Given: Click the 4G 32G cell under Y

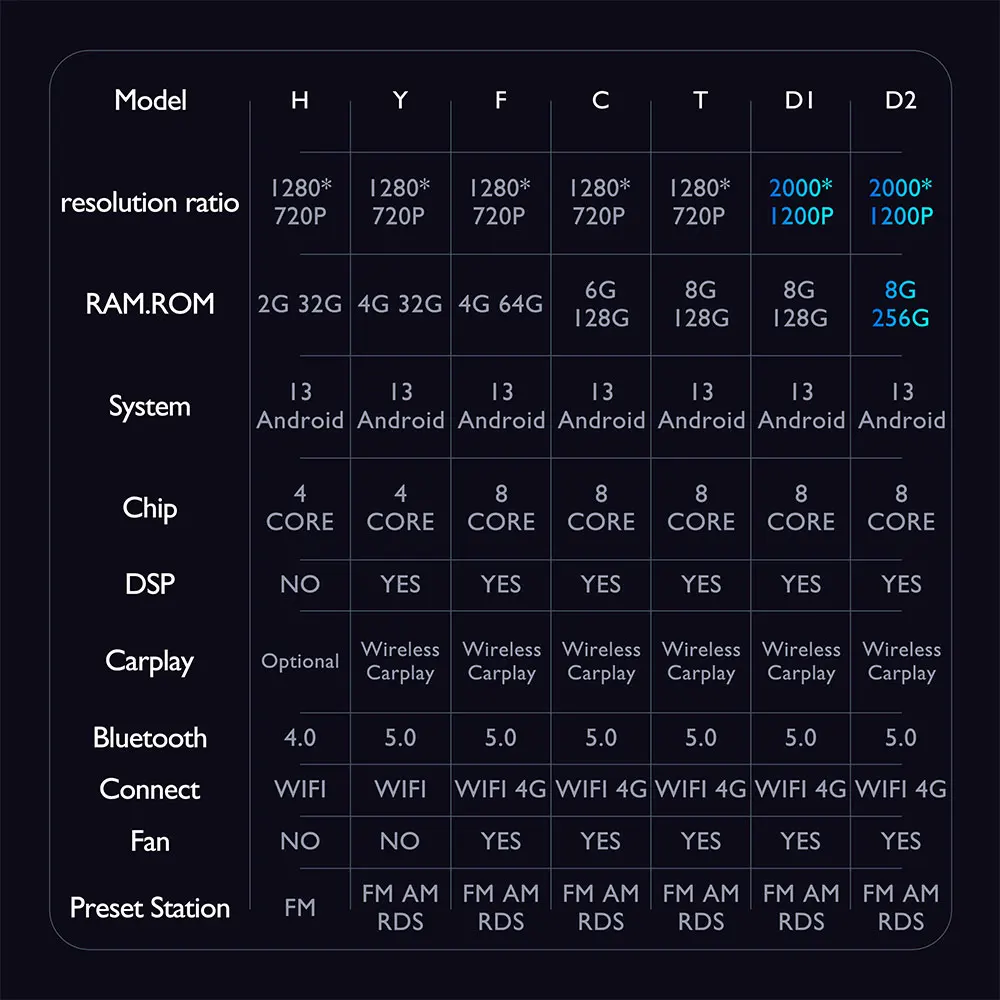Looking at the screenshot, I should tap(400, 304).
